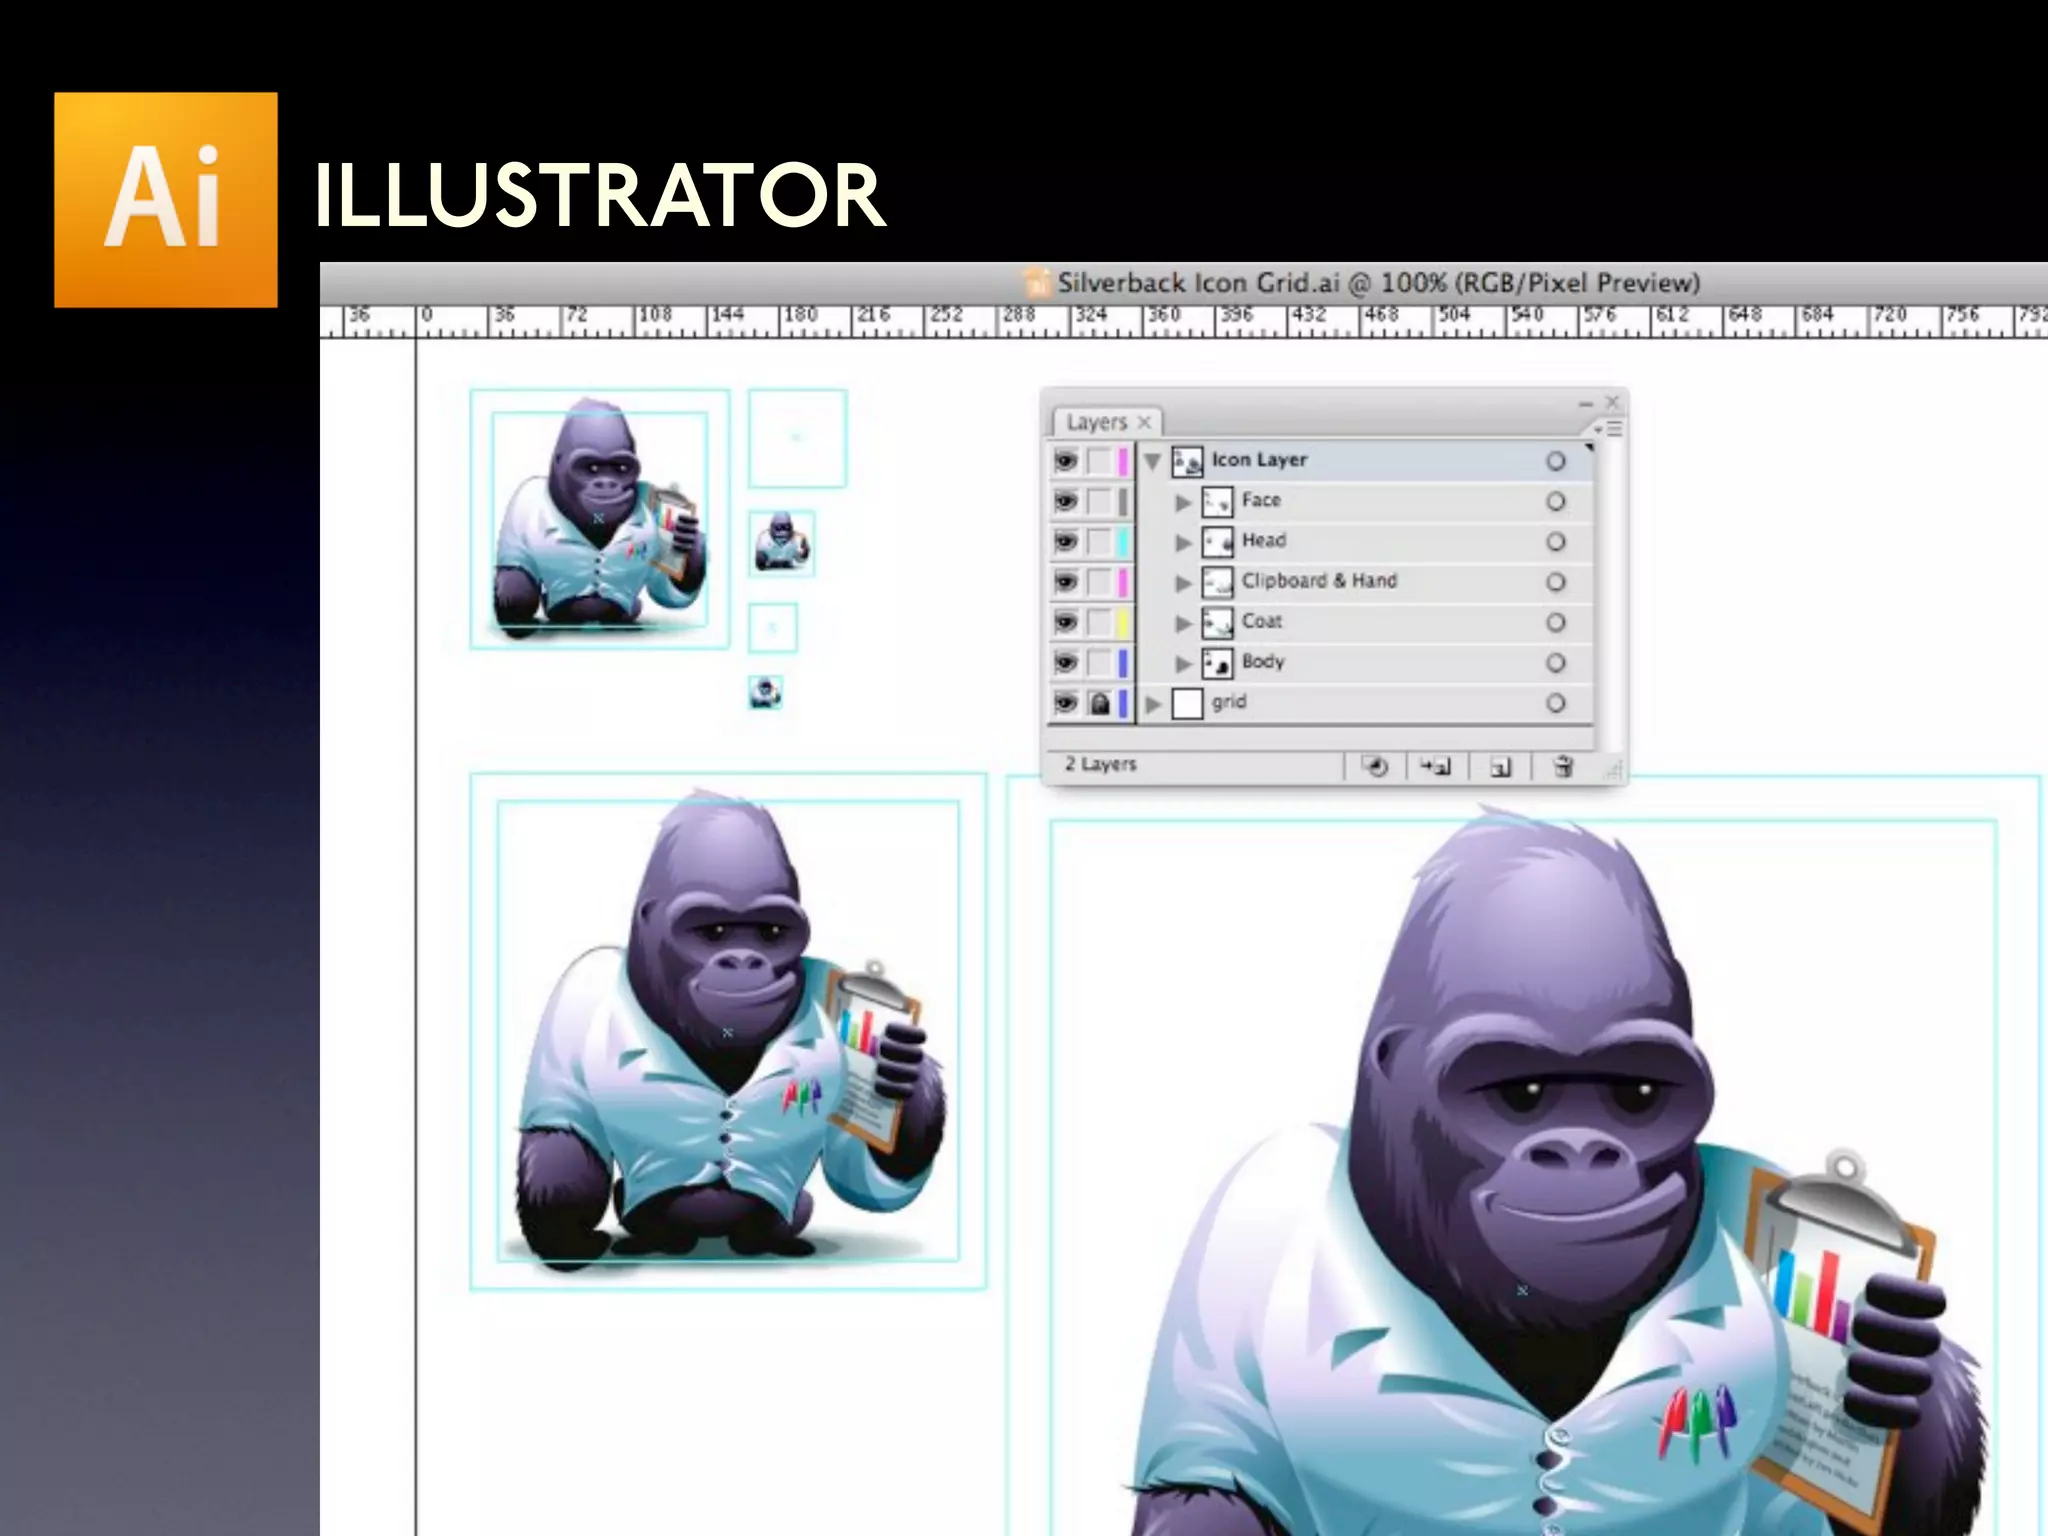
Task: Open the Layers panel flyout menu
Action: coord(1609,429)
